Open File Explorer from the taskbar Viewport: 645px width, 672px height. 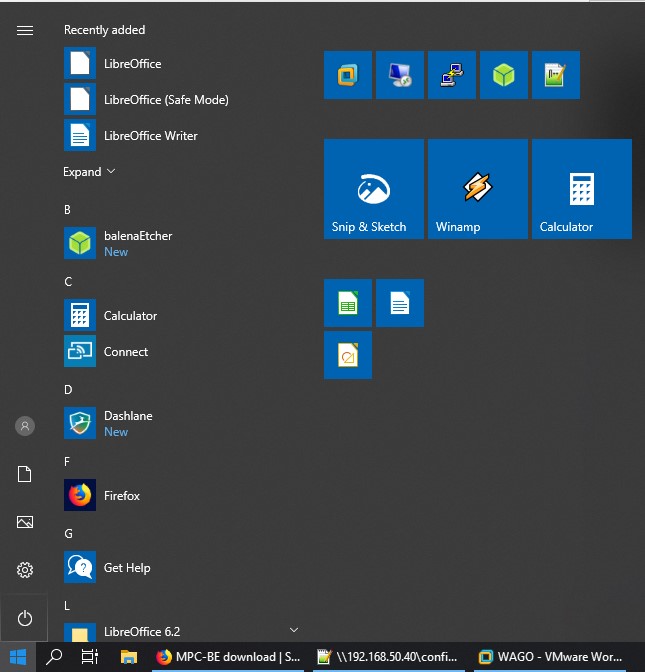tap(129, 657)
